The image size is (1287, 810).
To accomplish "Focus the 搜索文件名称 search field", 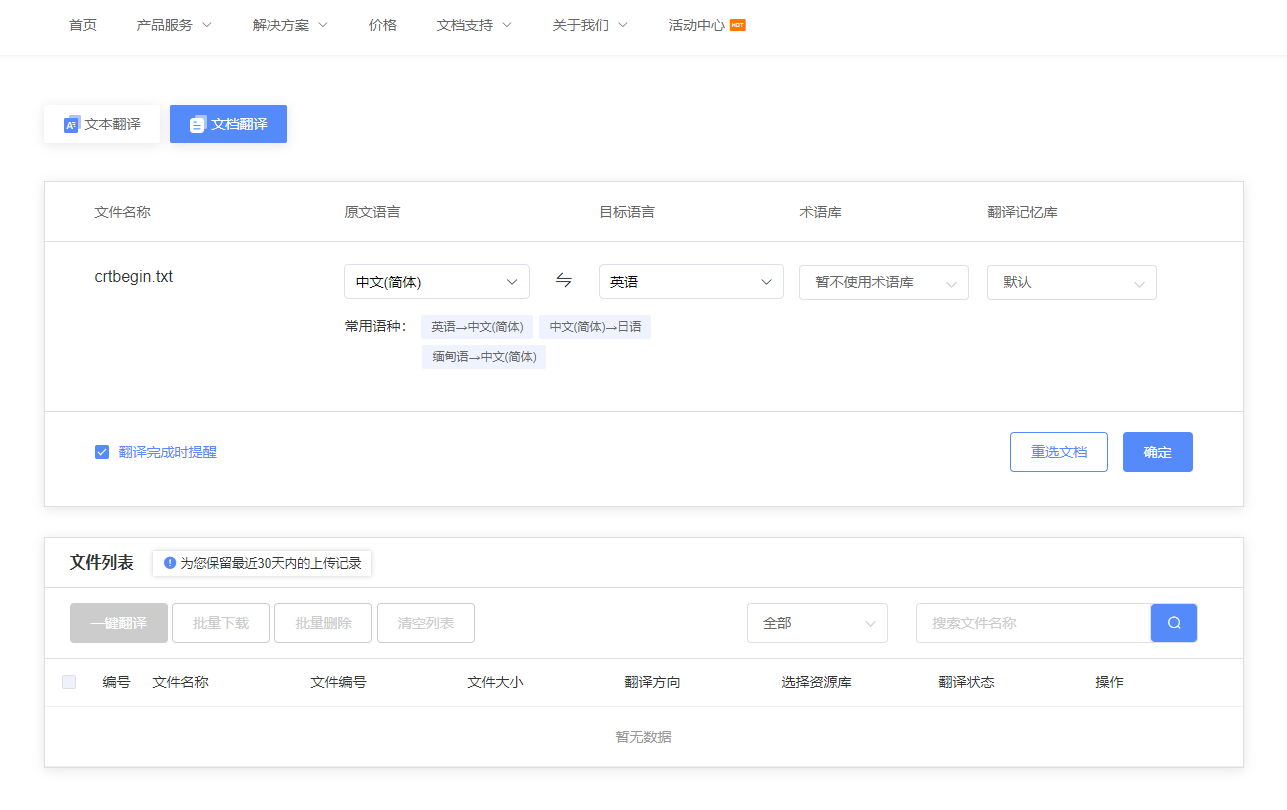I will pos(1032,623).
